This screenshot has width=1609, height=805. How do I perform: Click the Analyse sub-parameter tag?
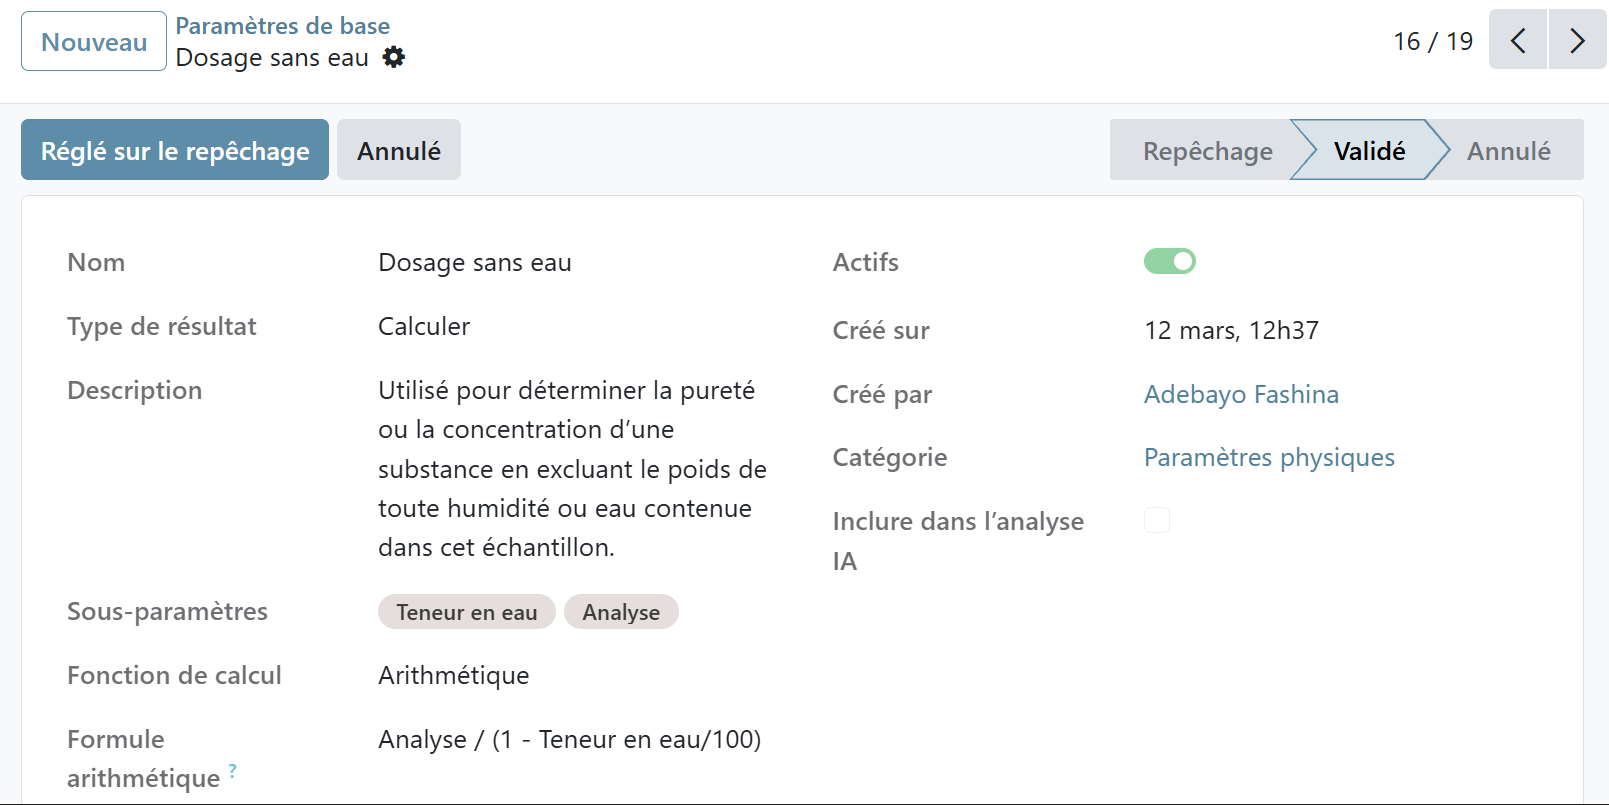[x=621, y=612]
